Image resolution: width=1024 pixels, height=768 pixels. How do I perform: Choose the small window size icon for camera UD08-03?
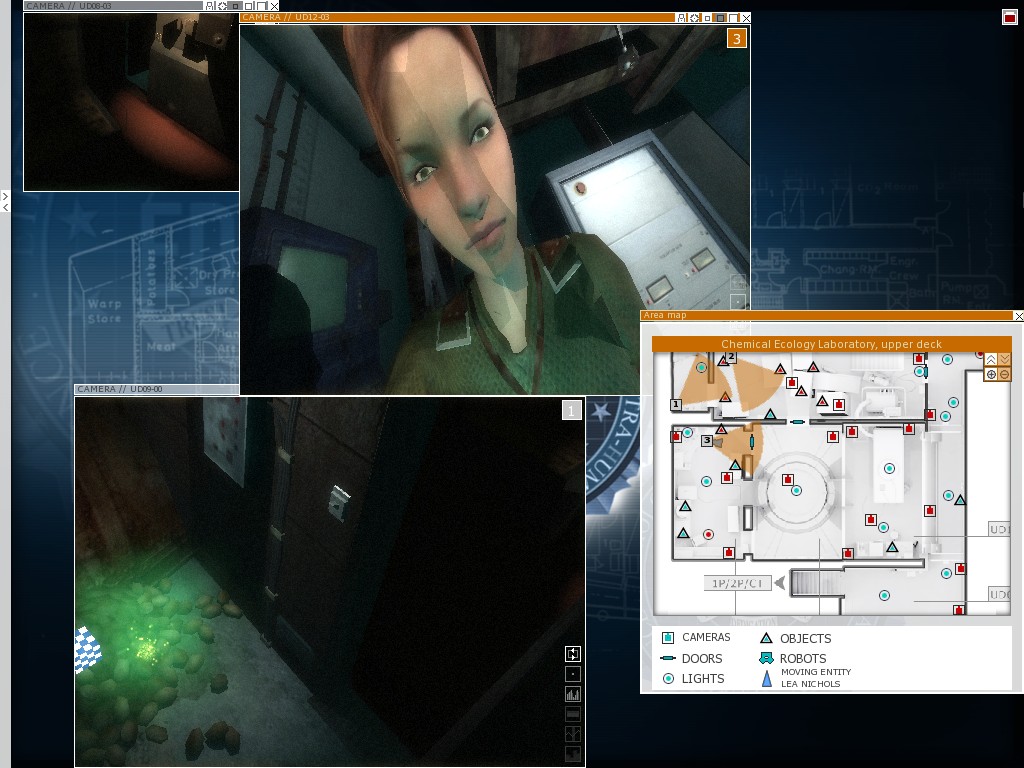235,6
